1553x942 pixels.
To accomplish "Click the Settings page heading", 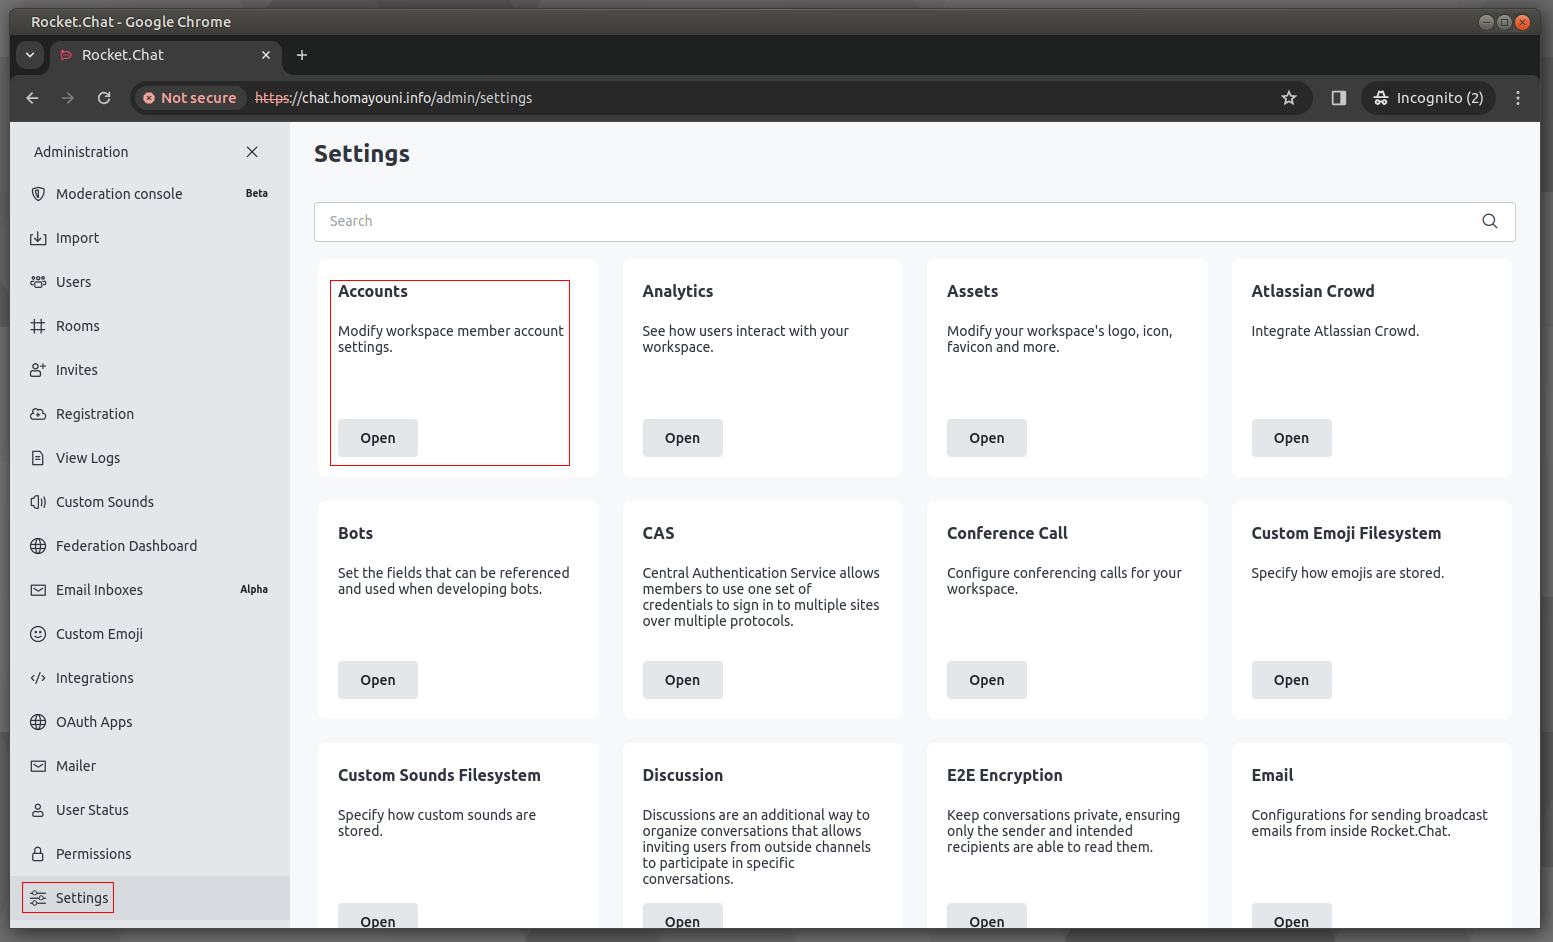I will click(x=362, y=154).
